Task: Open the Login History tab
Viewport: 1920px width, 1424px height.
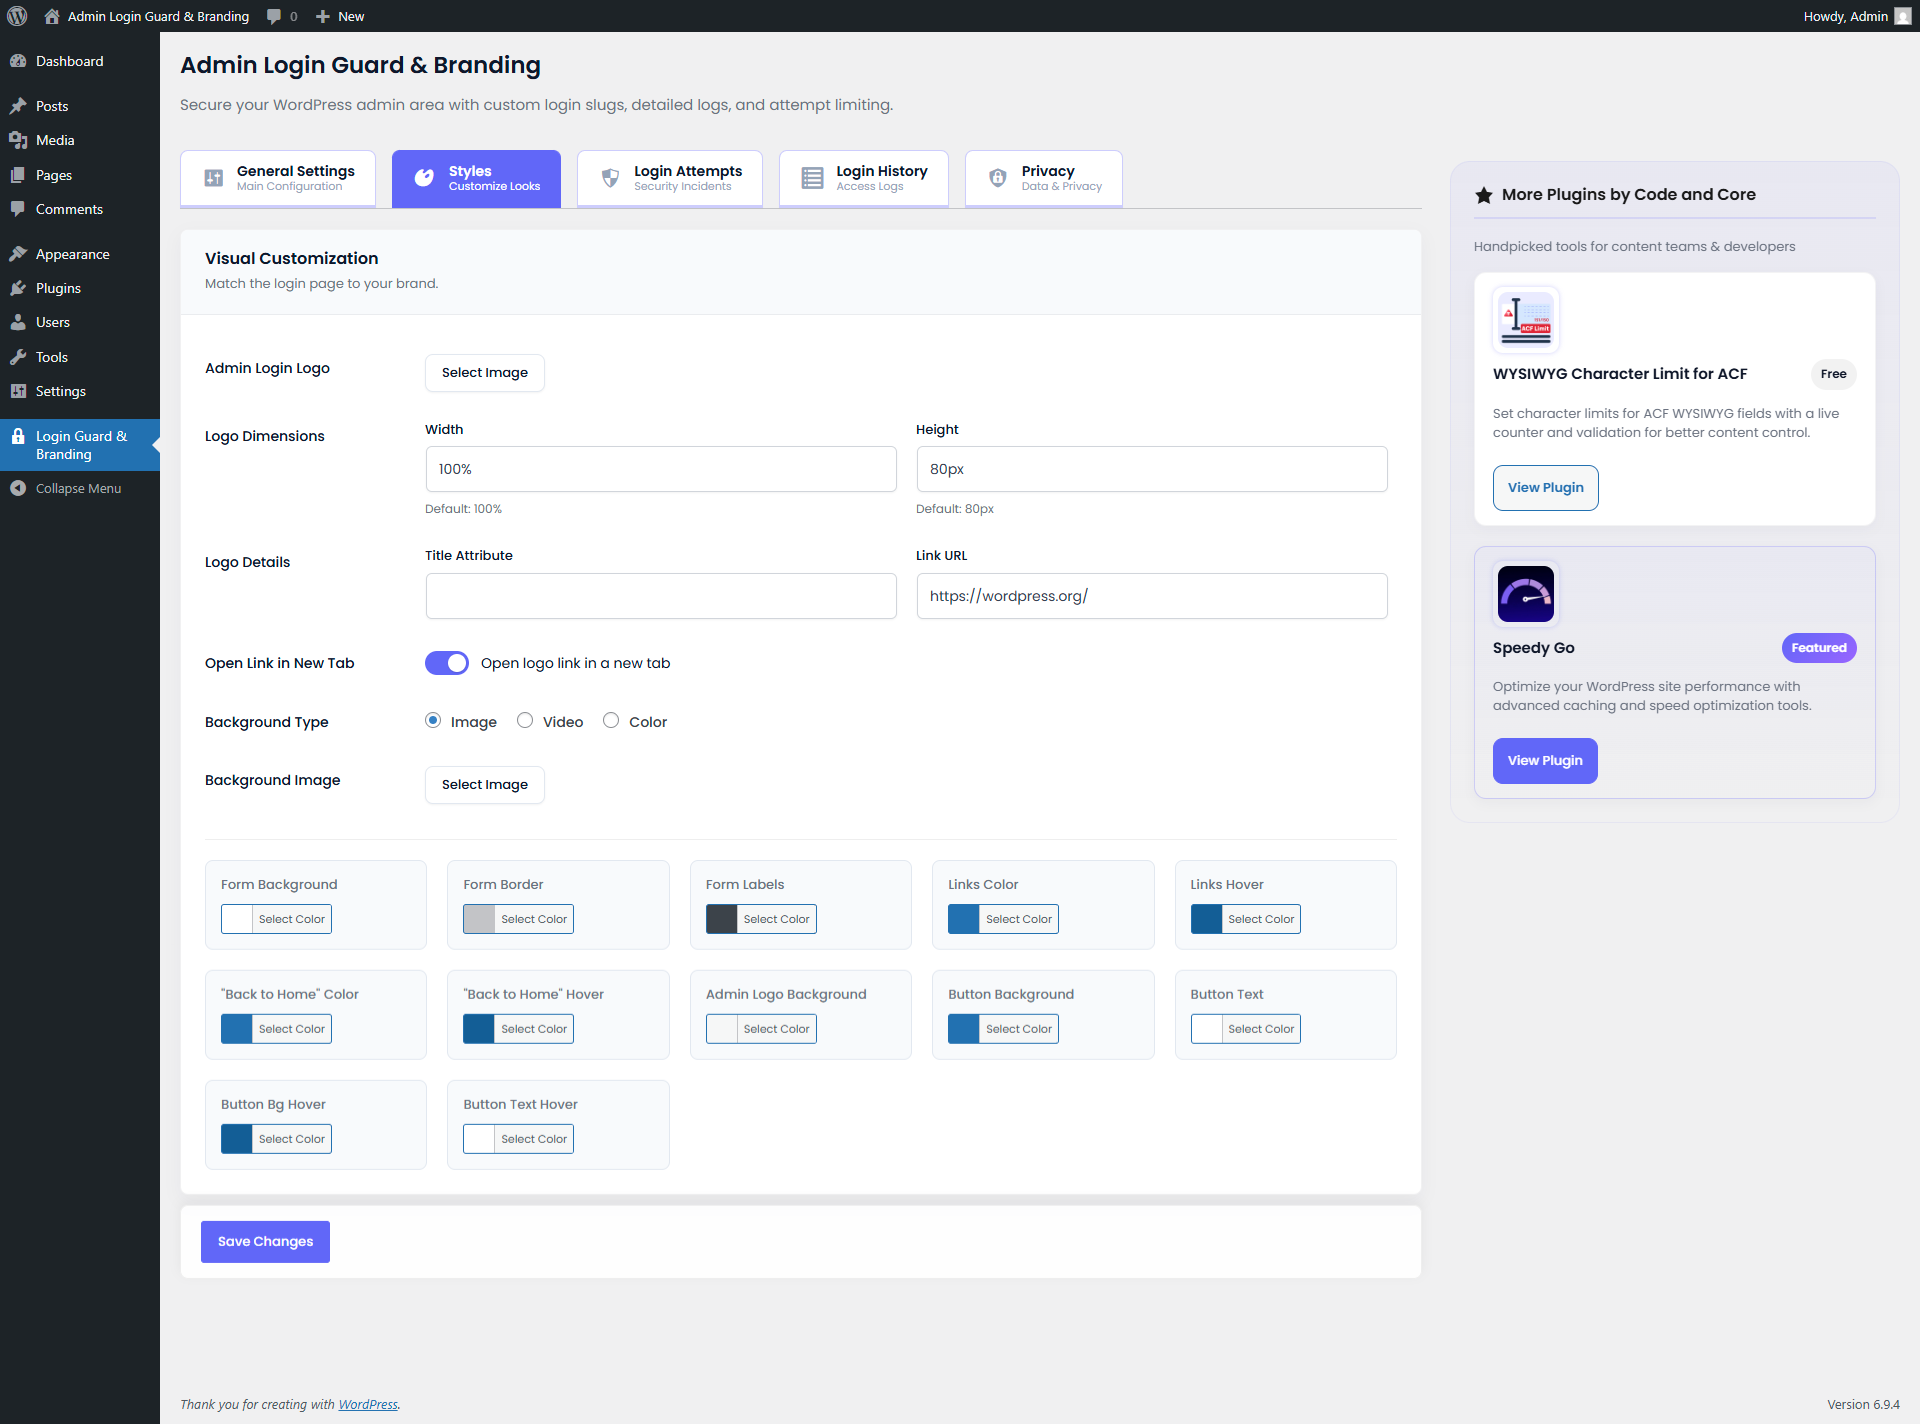Action: pyautogui.click(x=862, y=177)
